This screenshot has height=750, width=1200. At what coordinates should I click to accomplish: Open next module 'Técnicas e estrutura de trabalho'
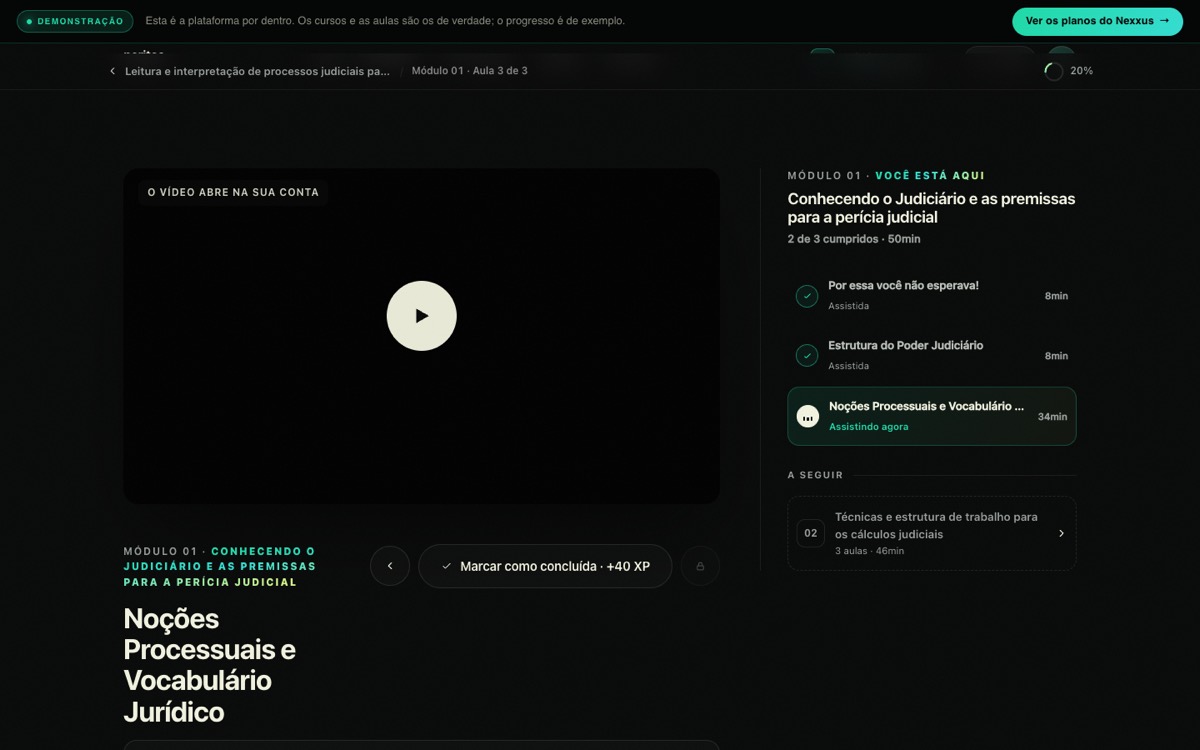coord(932,534)
